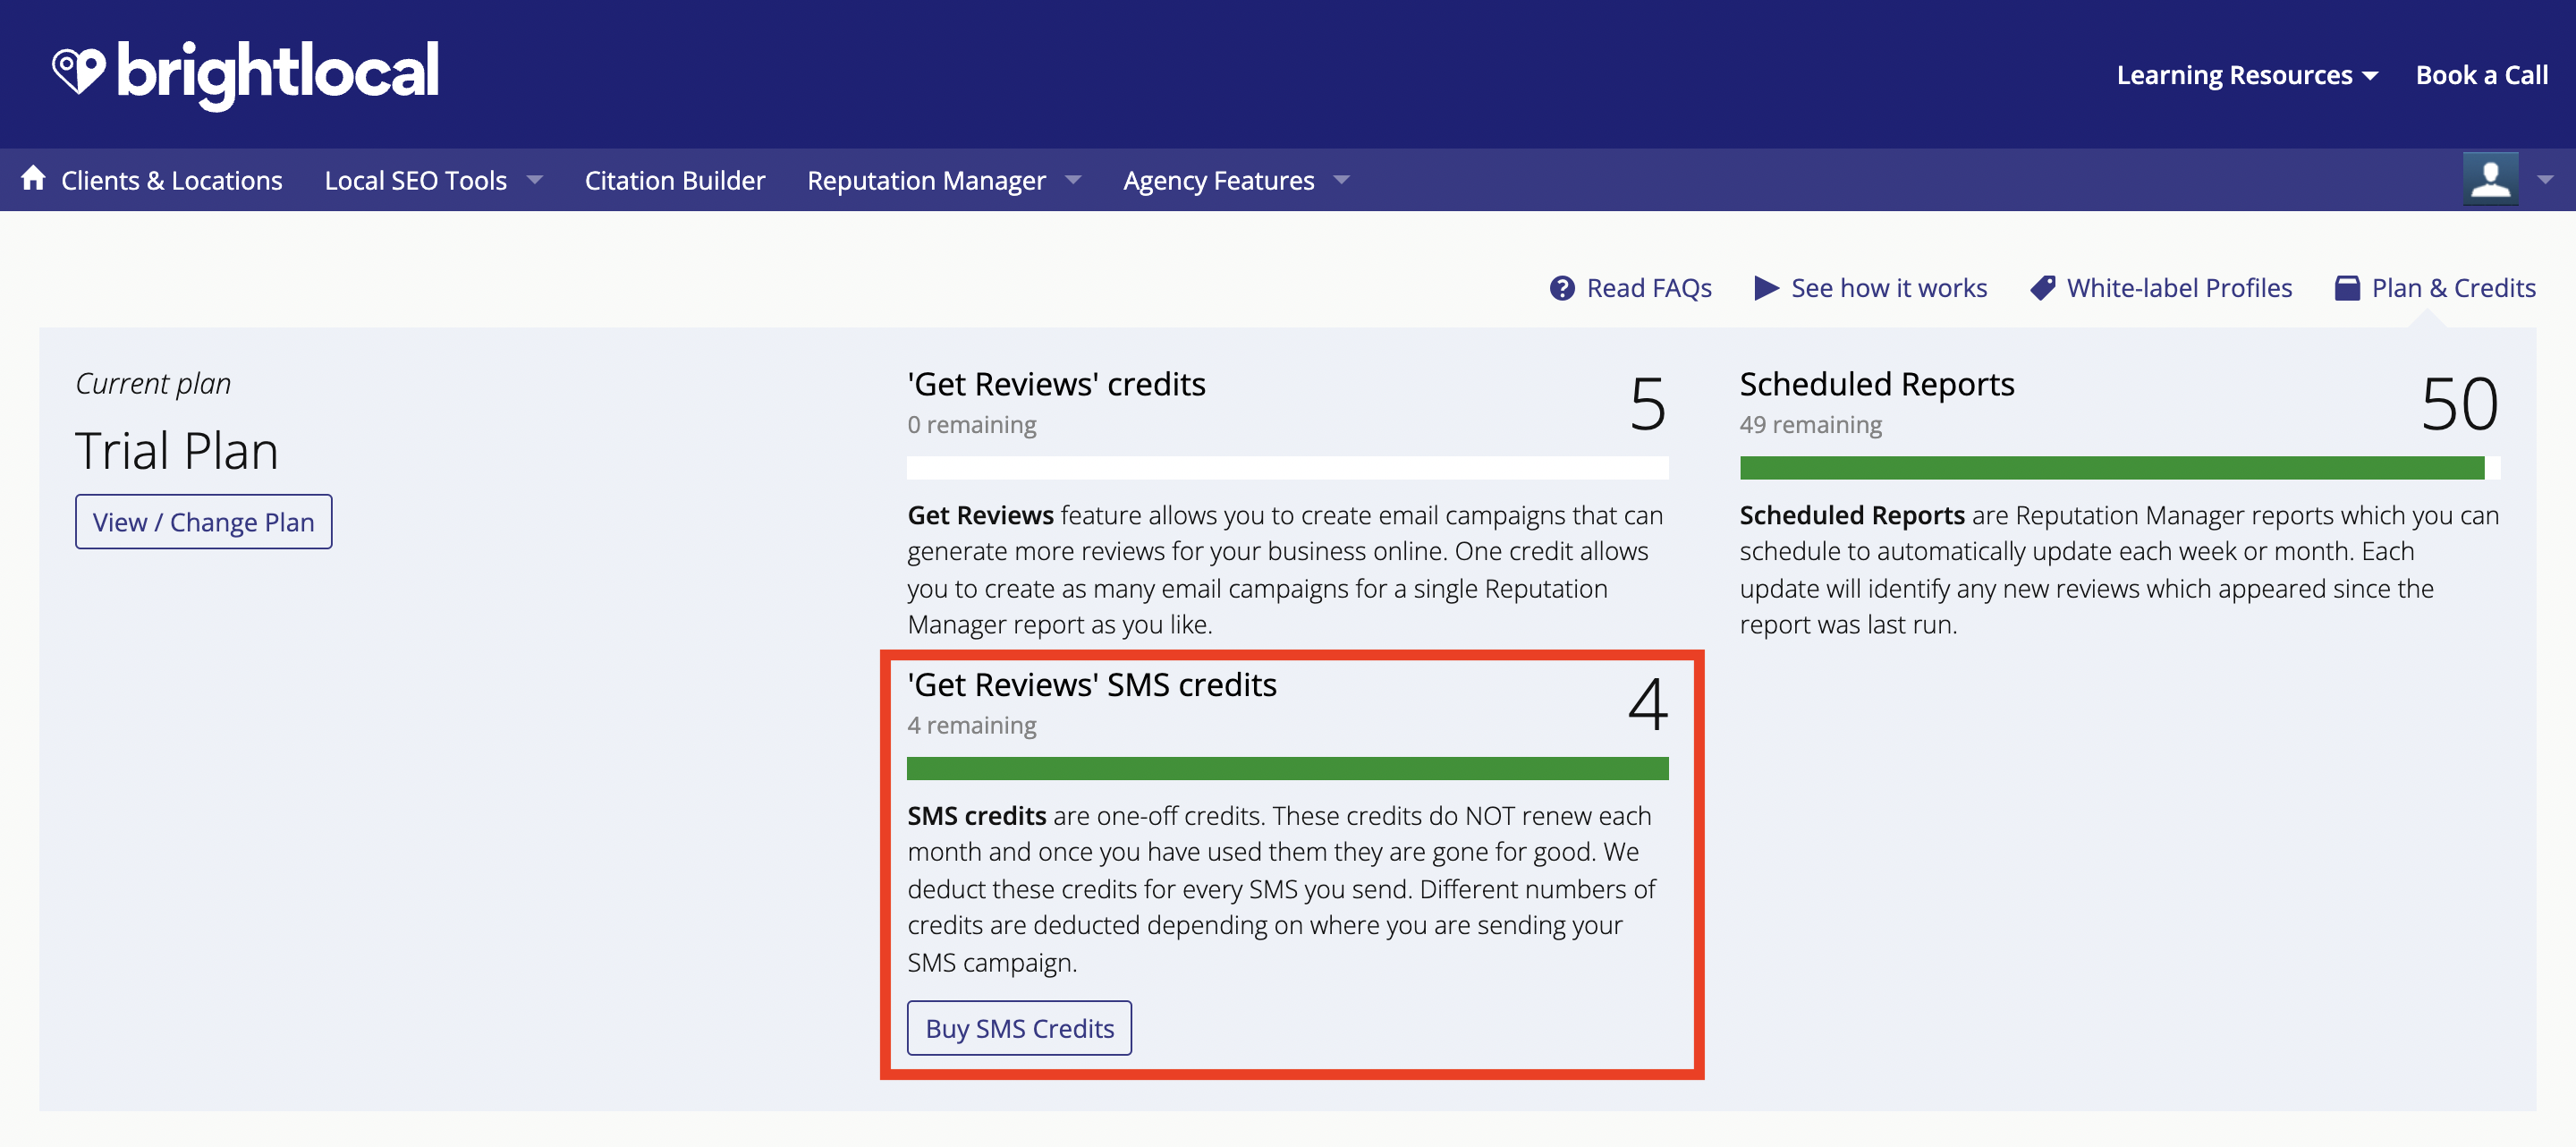Click the '49 remaining' text
The width and height of the screenshot is (2576, 1147).
point(1811,425)
